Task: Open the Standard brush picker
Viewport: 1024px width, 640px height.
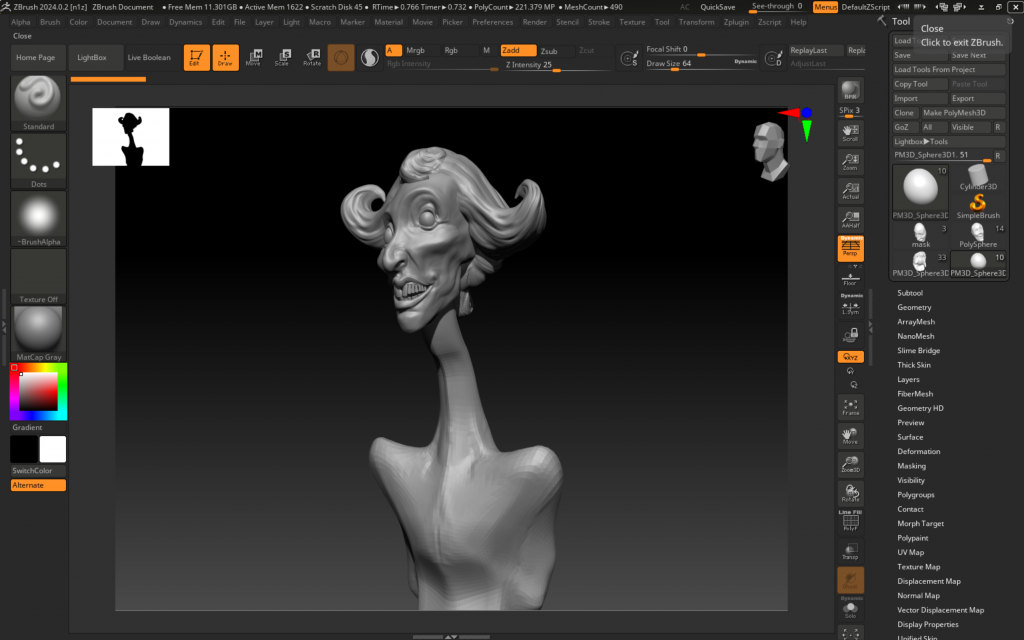Action: [x=39, y=103]
